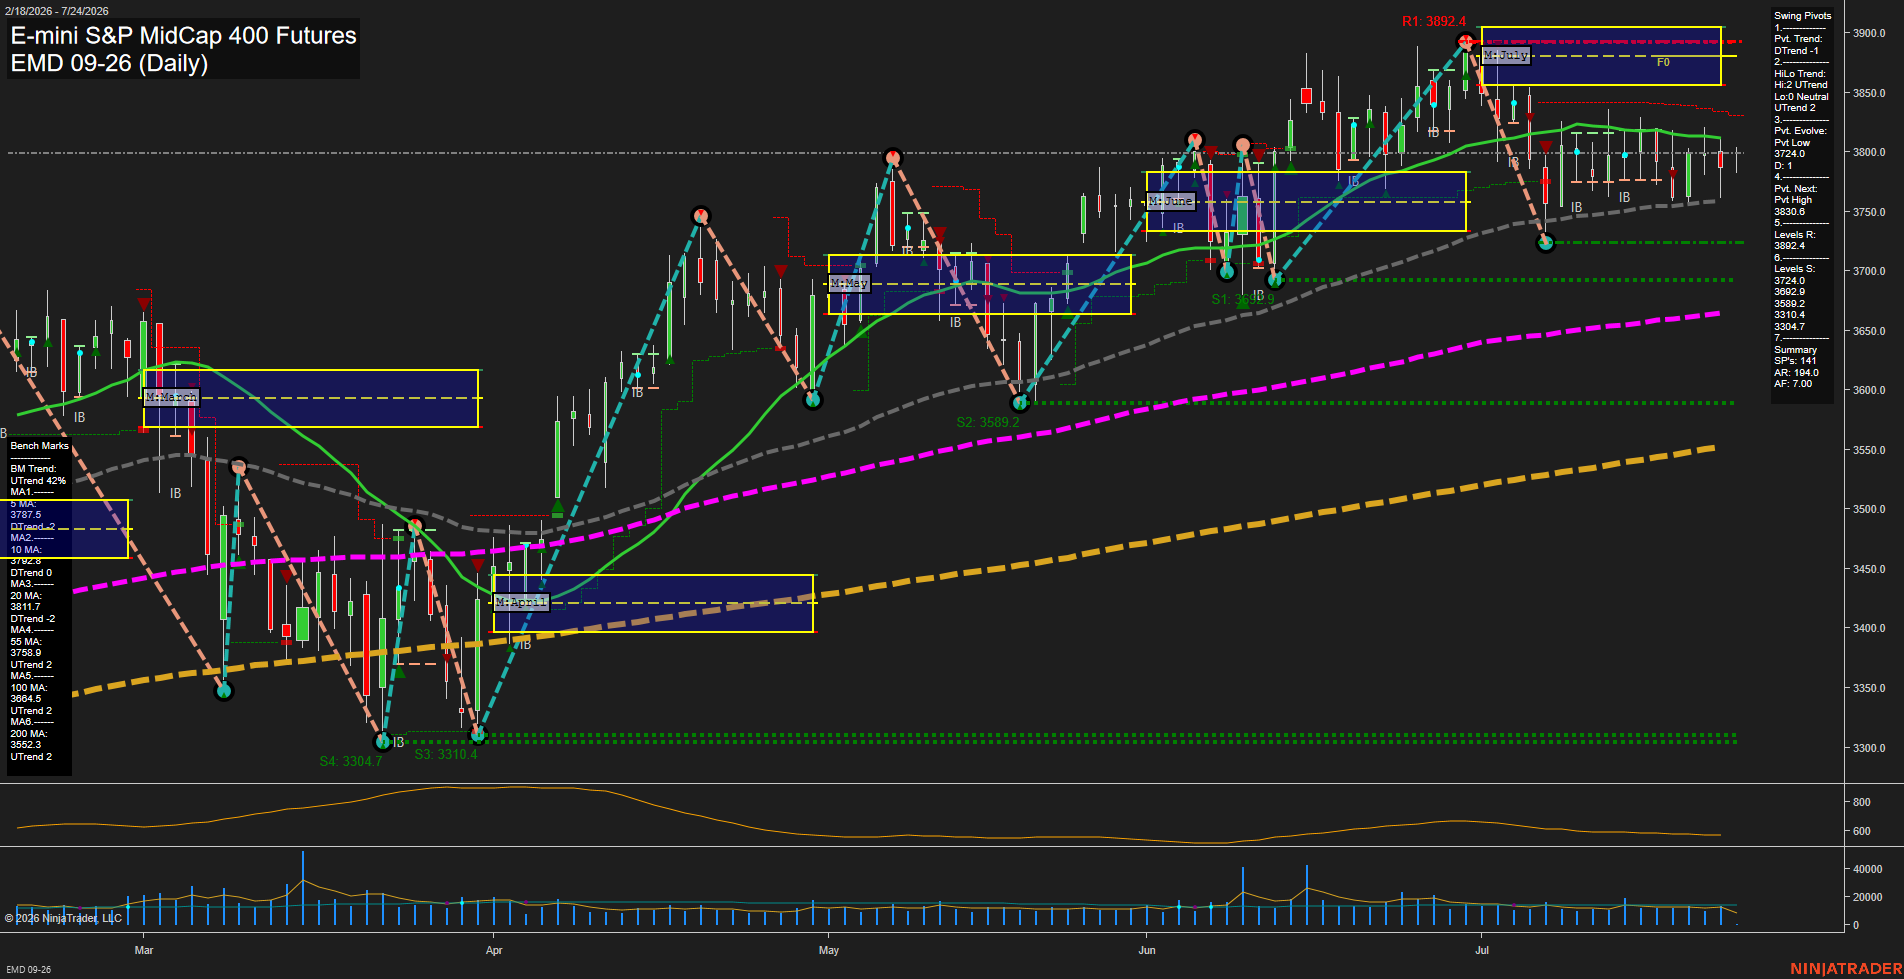Click the 3900.0 price axis label
Viewport: 1904px width, 979px height.
click(x=1869, y=33)
